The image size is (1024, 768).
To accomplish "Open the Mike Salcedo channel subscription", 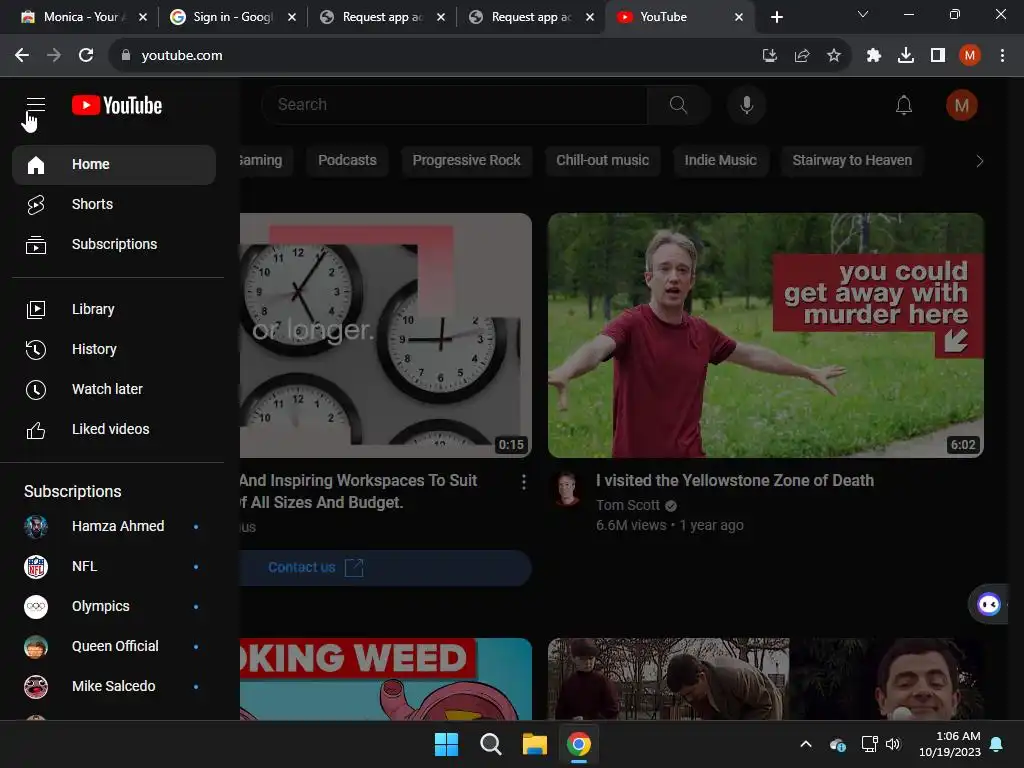I will (x=114, y=686).
